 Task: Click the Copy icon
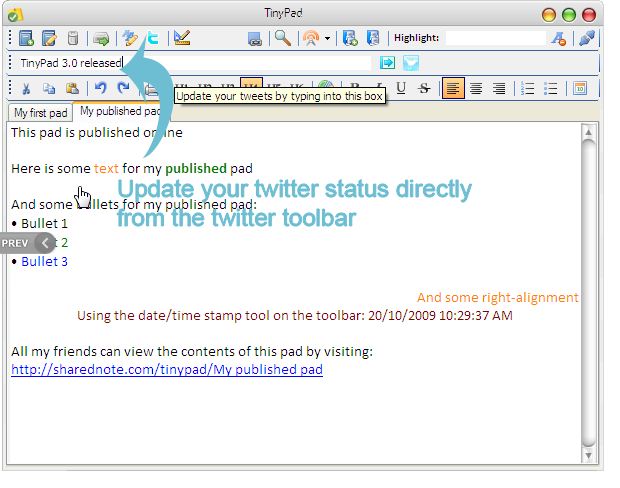pos(49,88)
